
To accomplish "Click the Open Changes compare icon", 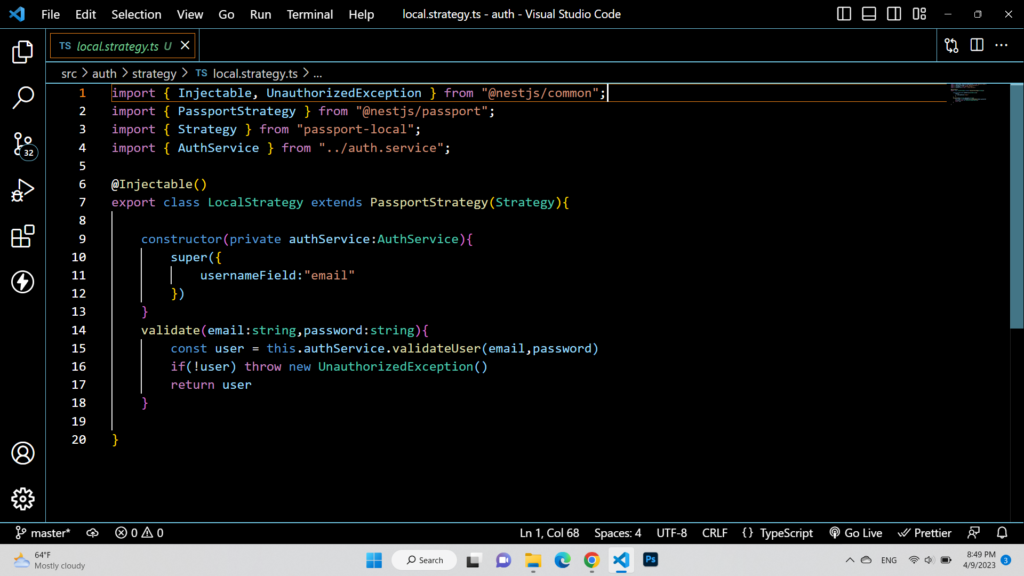I will click(952, 45).
